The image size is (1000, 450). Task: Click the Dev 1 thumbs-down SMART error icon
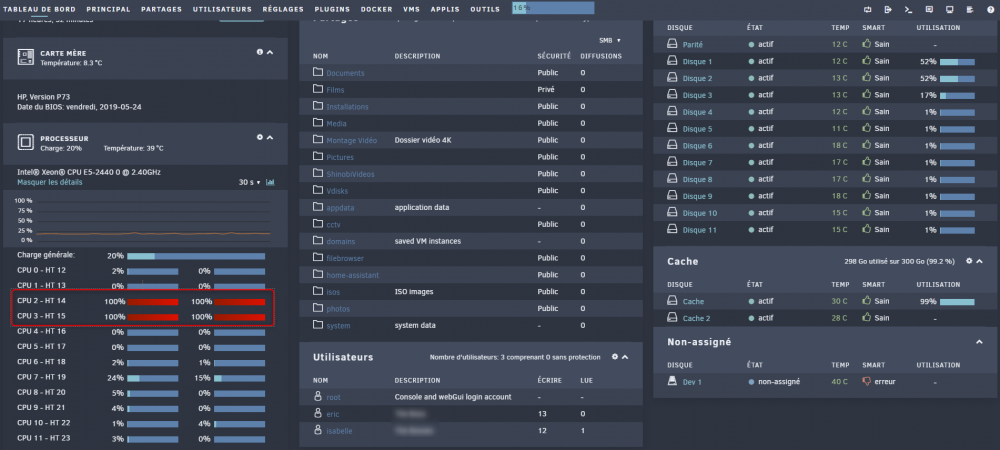pyautogui.click(x=867, y=382)
